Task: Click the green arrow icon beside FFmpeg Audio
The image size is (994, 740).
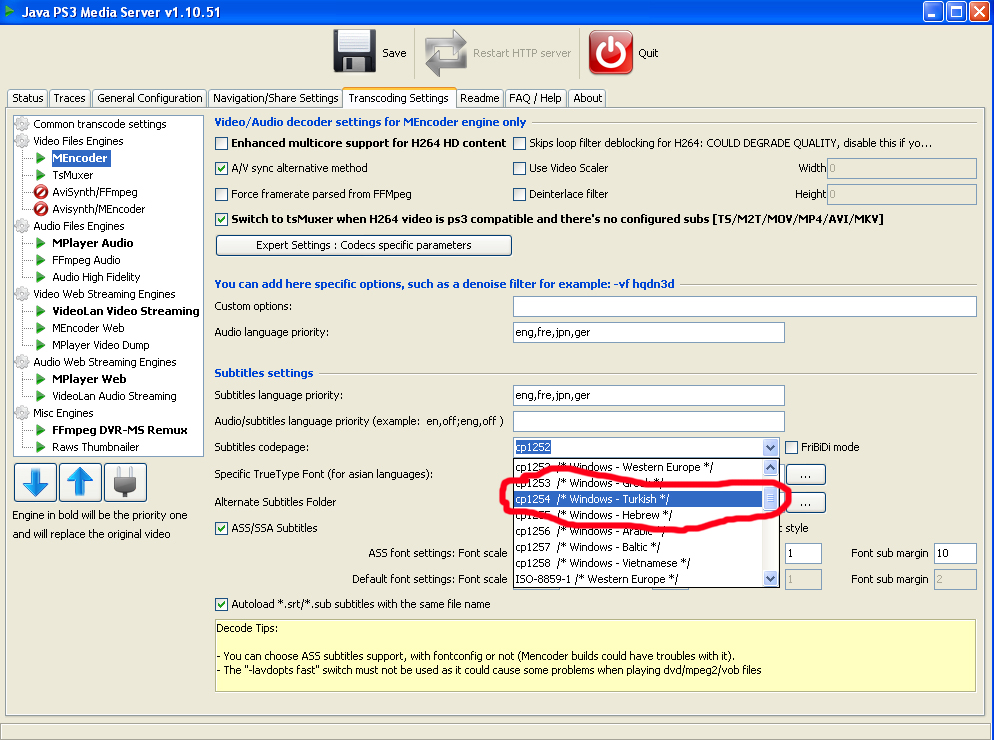Action: [41, 260]
